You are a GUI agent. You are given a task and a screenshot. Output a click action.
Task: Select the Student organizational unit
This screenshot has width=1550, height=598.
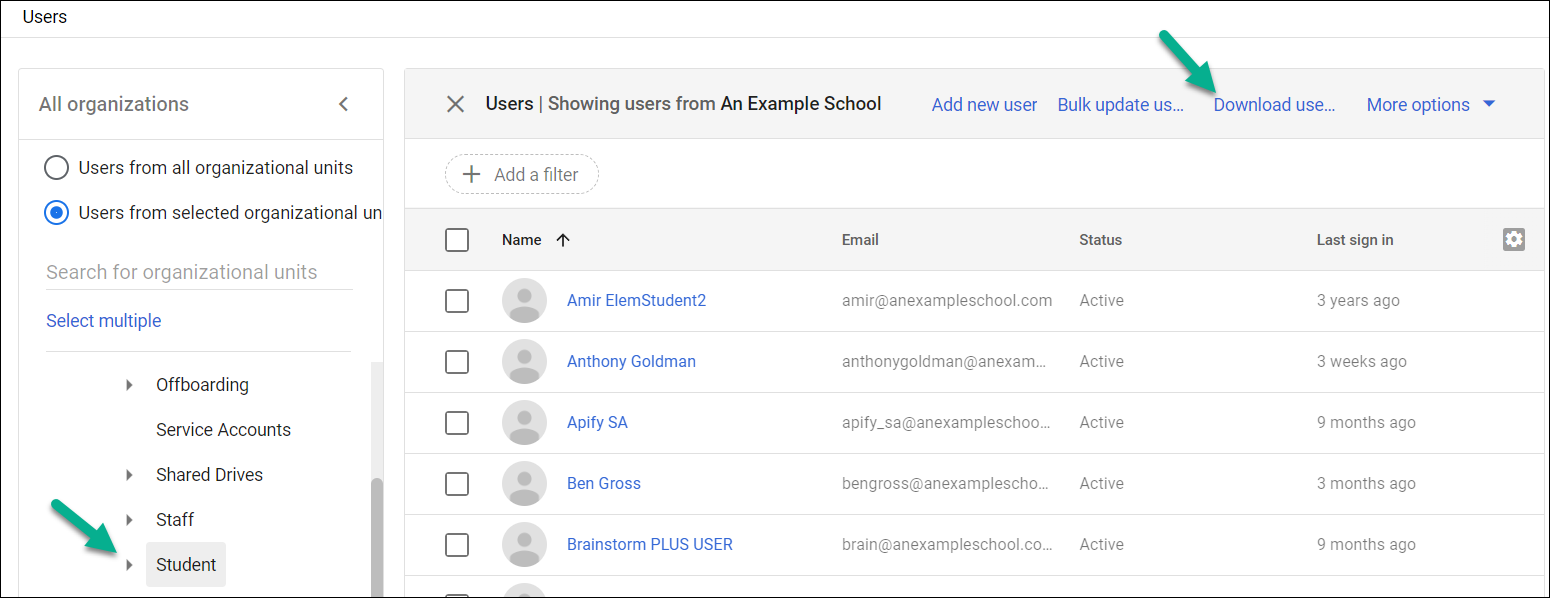(x=186, y=565)
